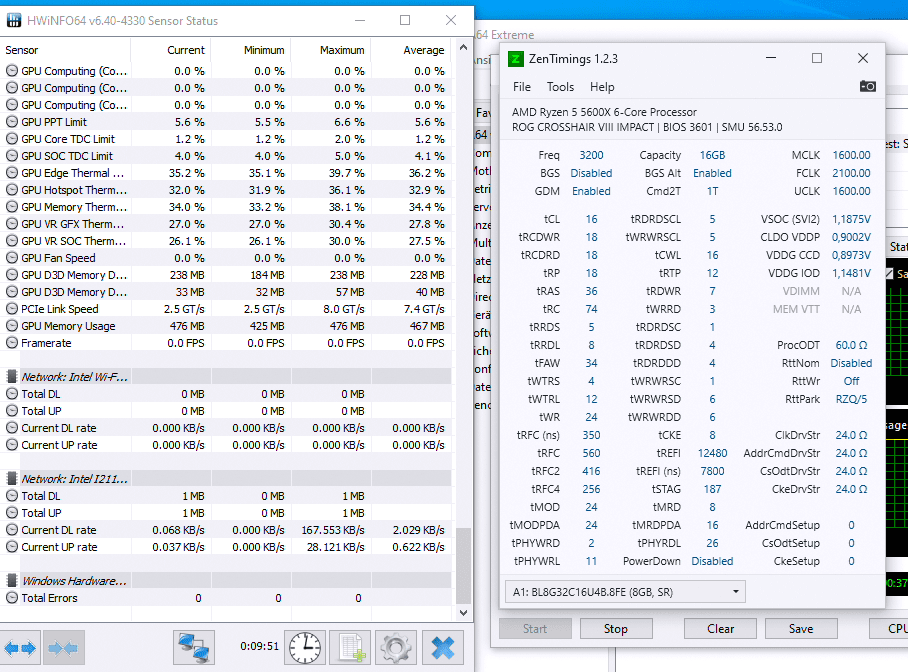Image resolution: width=908 pixels, height=672 pixels.
Task: Click the greyed collapse columns arrows button
Action: coord(63,648)
